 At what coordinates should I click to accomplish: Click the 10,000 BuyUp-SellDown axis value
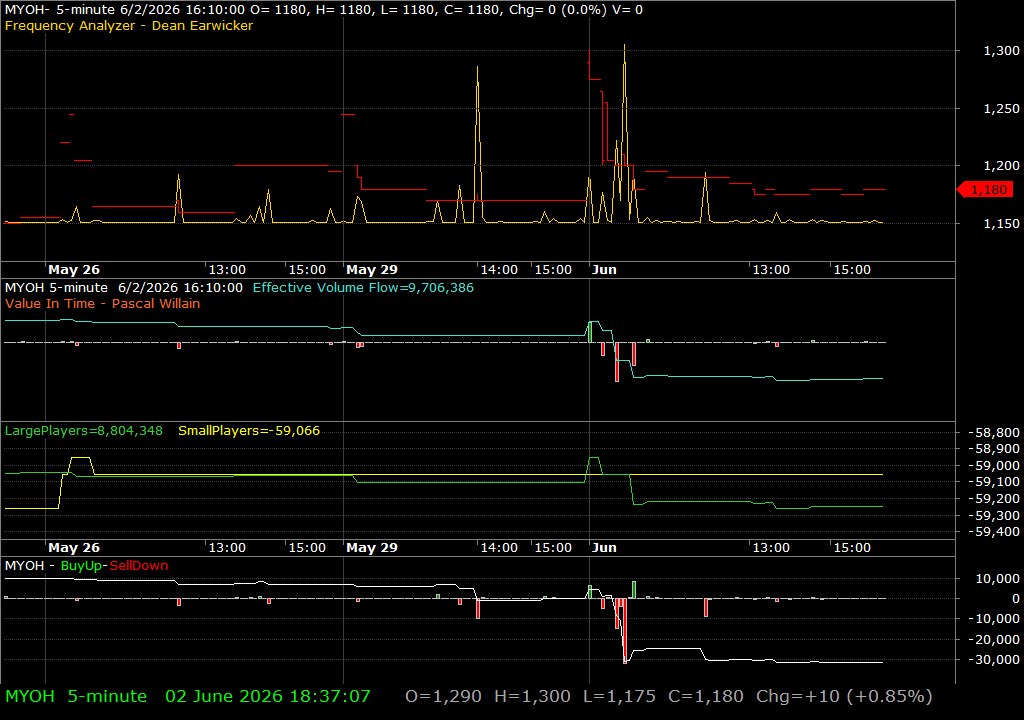[x=997, y=578]
